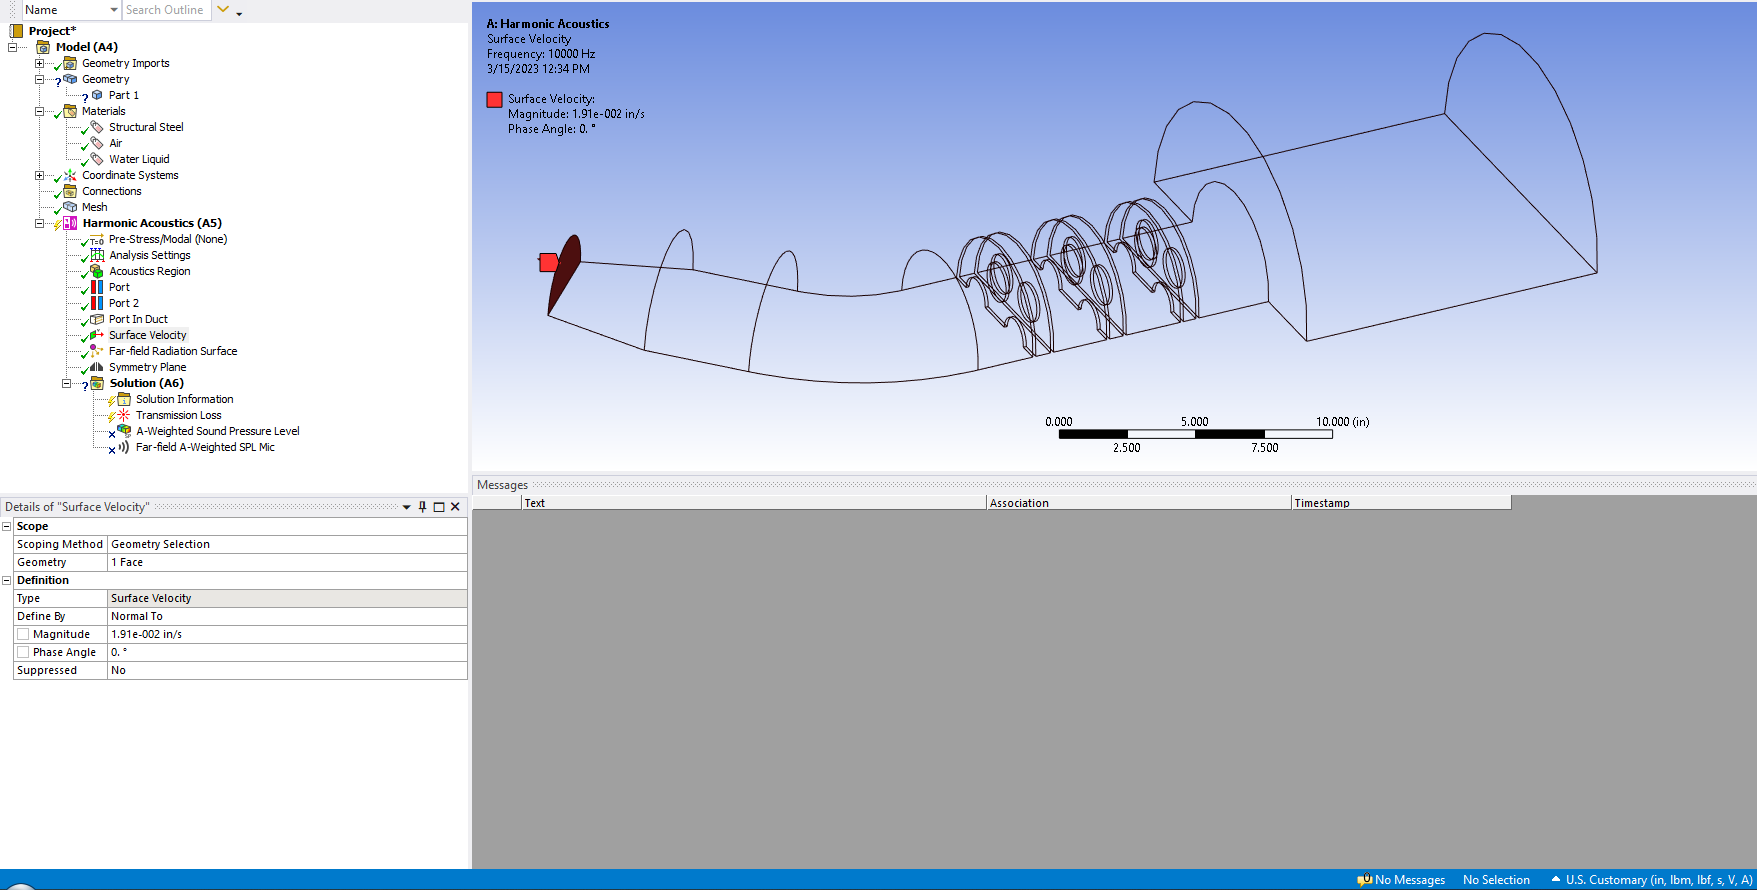Image resolution: width=1757 pixels, height=890 pixels.
Task: Click the red Surface Velocity legend swatch
Action: 494,99
